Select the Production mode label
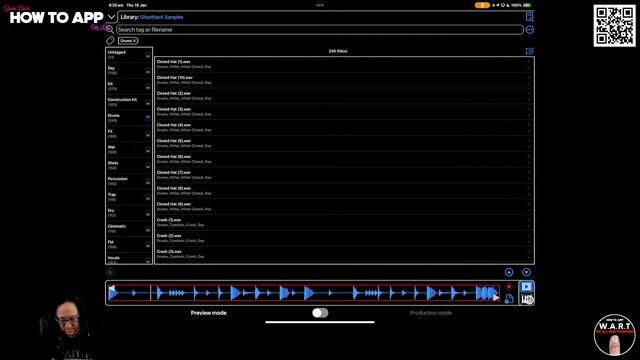The width and height of the screenshot is (640, 360). 431,313
